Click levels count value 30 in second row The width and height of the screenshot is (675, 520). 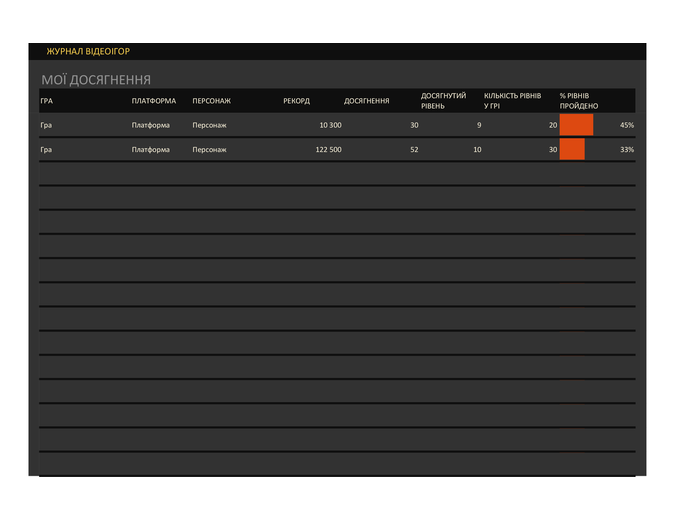click(x=553, y=150)
